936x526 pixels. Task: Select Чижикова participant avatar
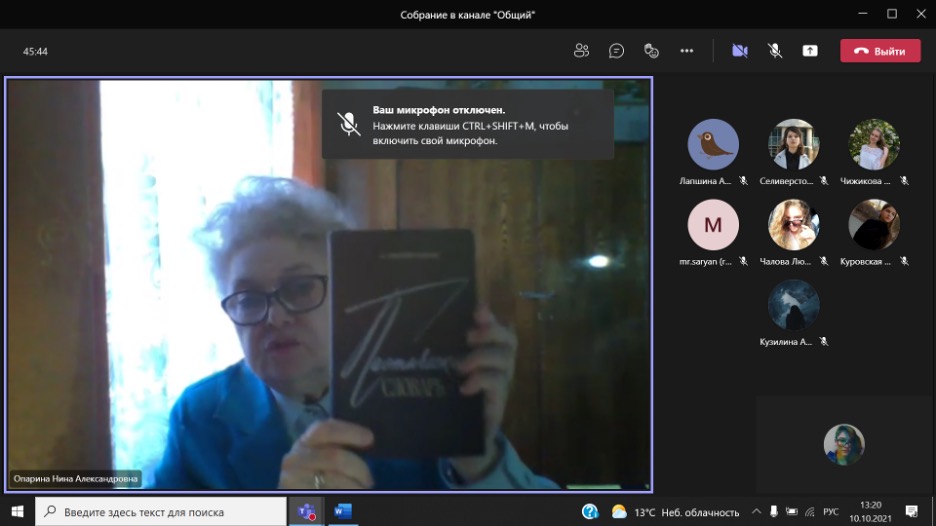pyautogui.click(x=874, y=145)
